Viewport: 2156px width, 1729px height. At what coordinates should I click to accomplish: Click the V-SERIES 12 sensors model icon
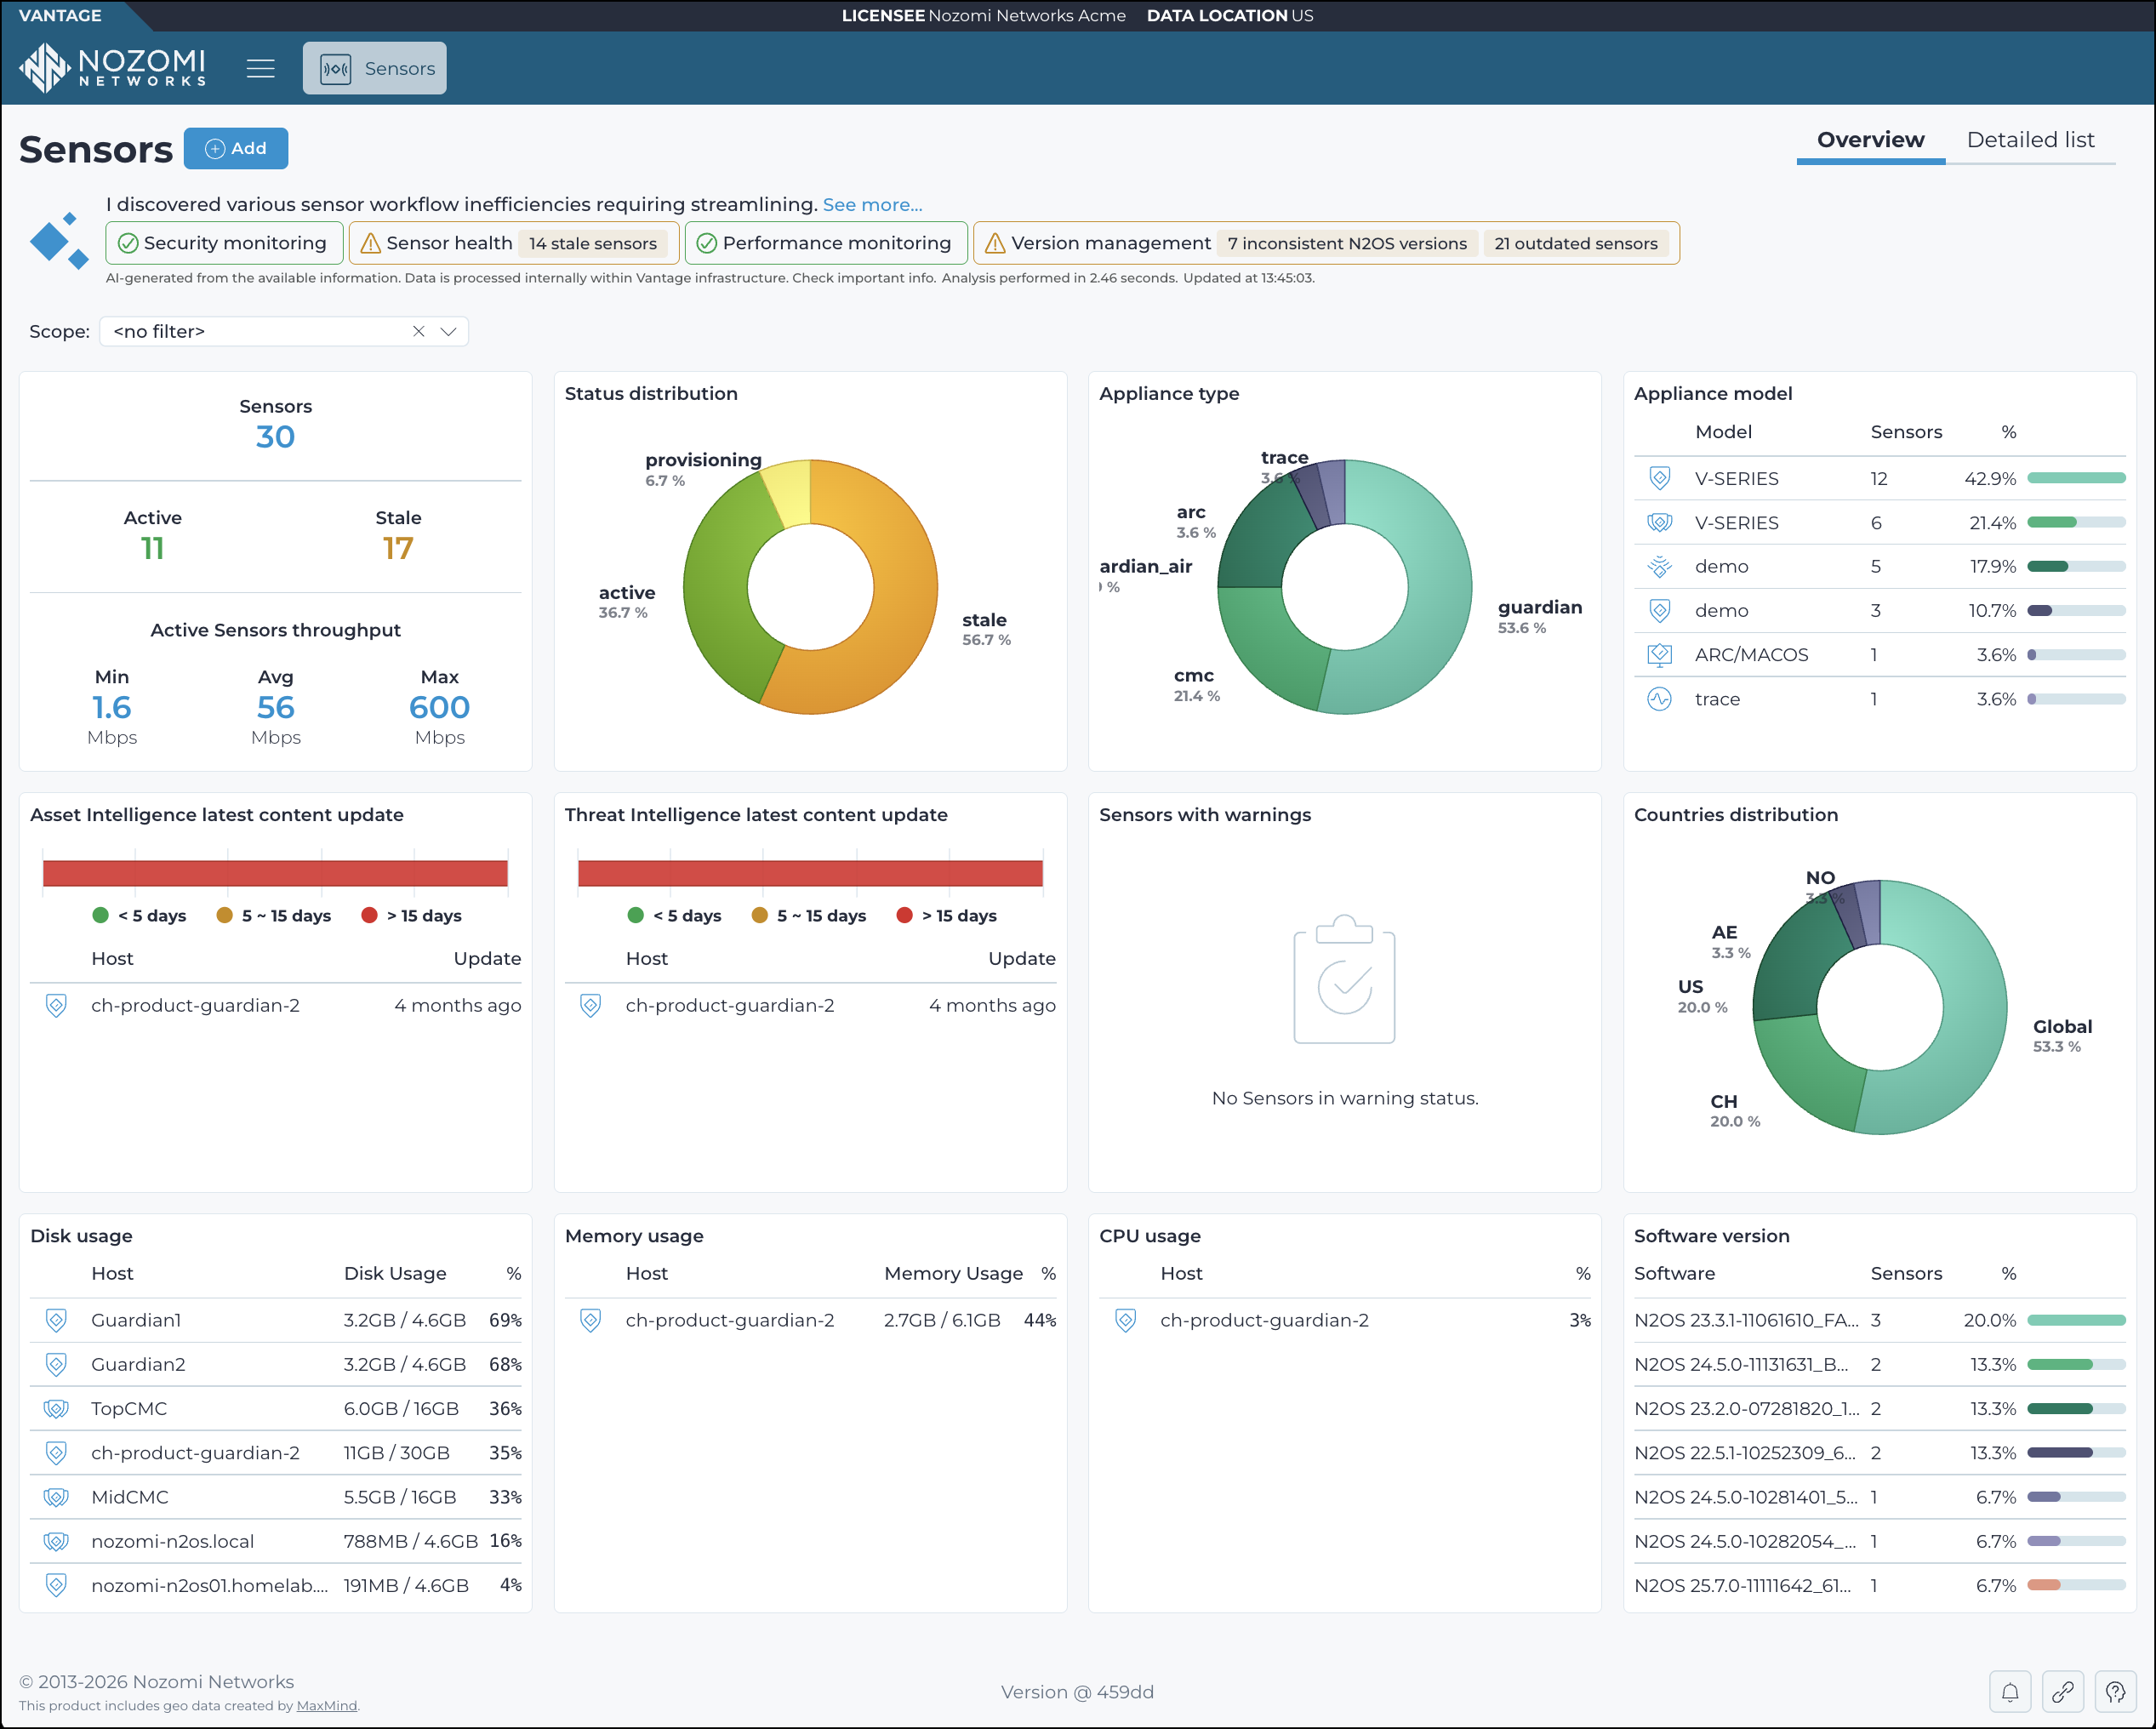(1659, 478)
